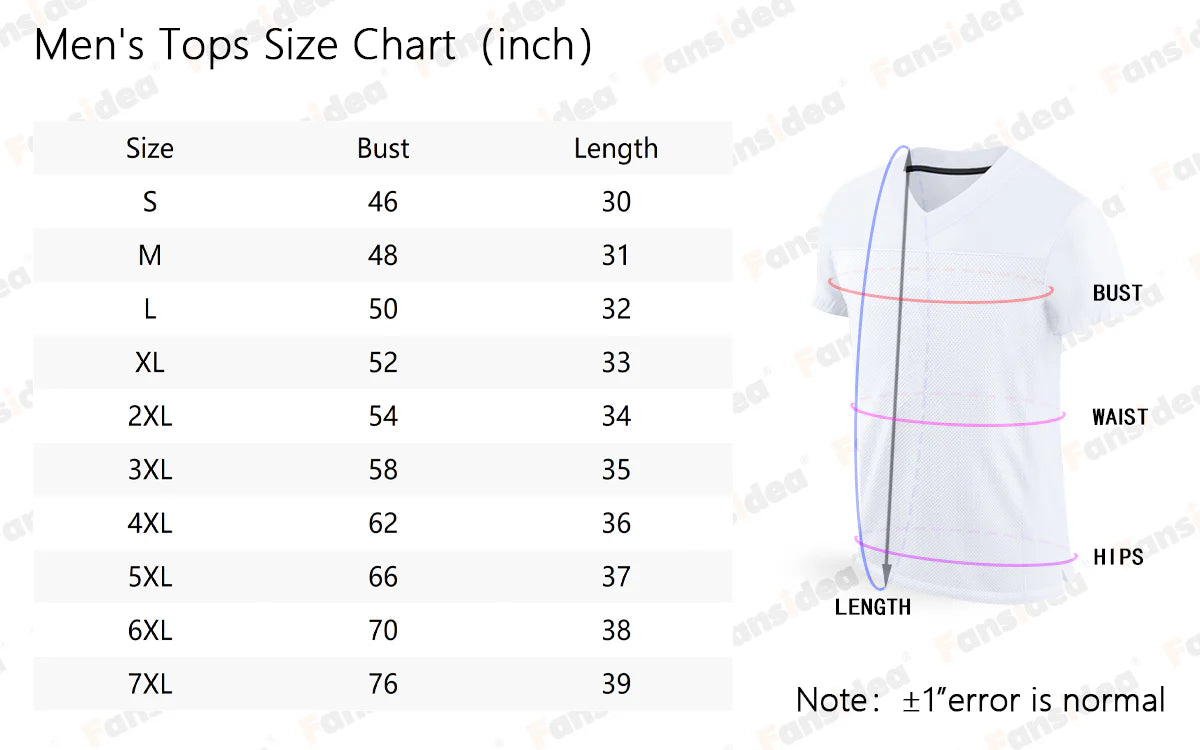Click the 5XL size label
Screen dimensions: 1200x750
[150, 577]
